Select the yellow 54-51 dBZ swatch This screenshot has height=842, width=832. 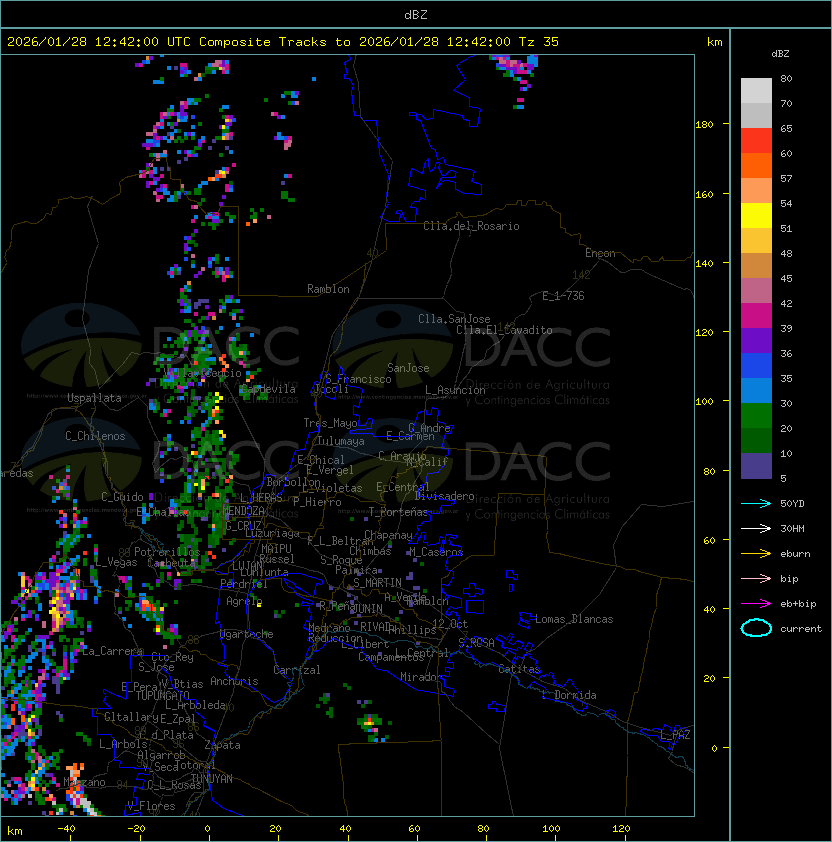click(756, 215)
